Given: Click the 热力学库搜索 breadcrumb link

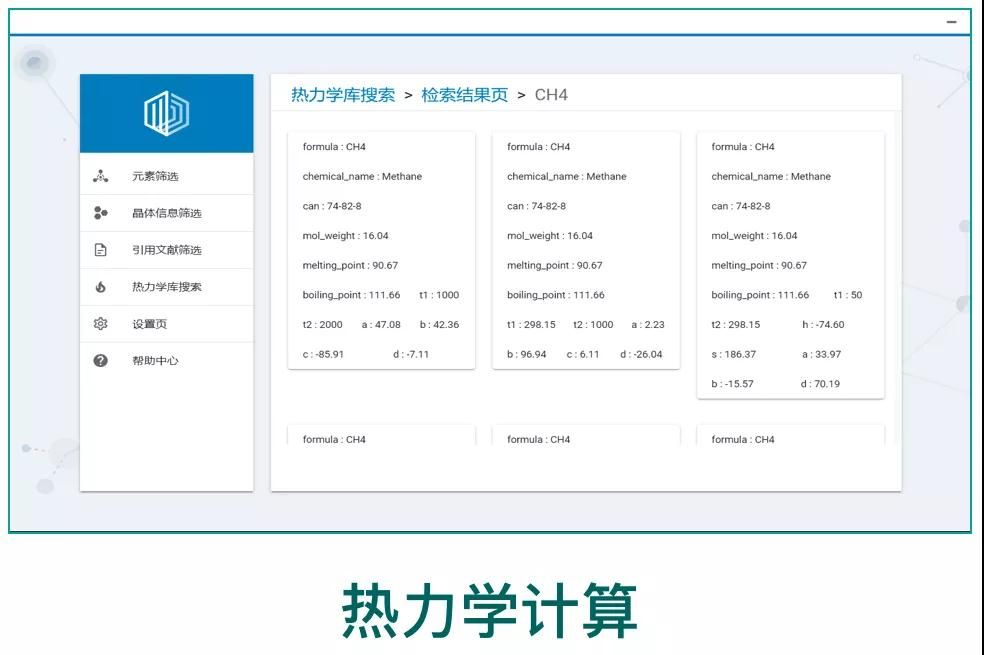Looking at the screenshot, I should click(x=342, y=95).
